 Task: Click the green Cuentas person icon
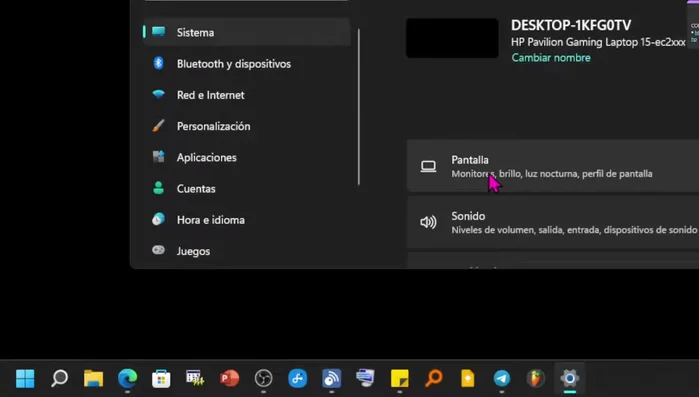(x=158, y=188)
